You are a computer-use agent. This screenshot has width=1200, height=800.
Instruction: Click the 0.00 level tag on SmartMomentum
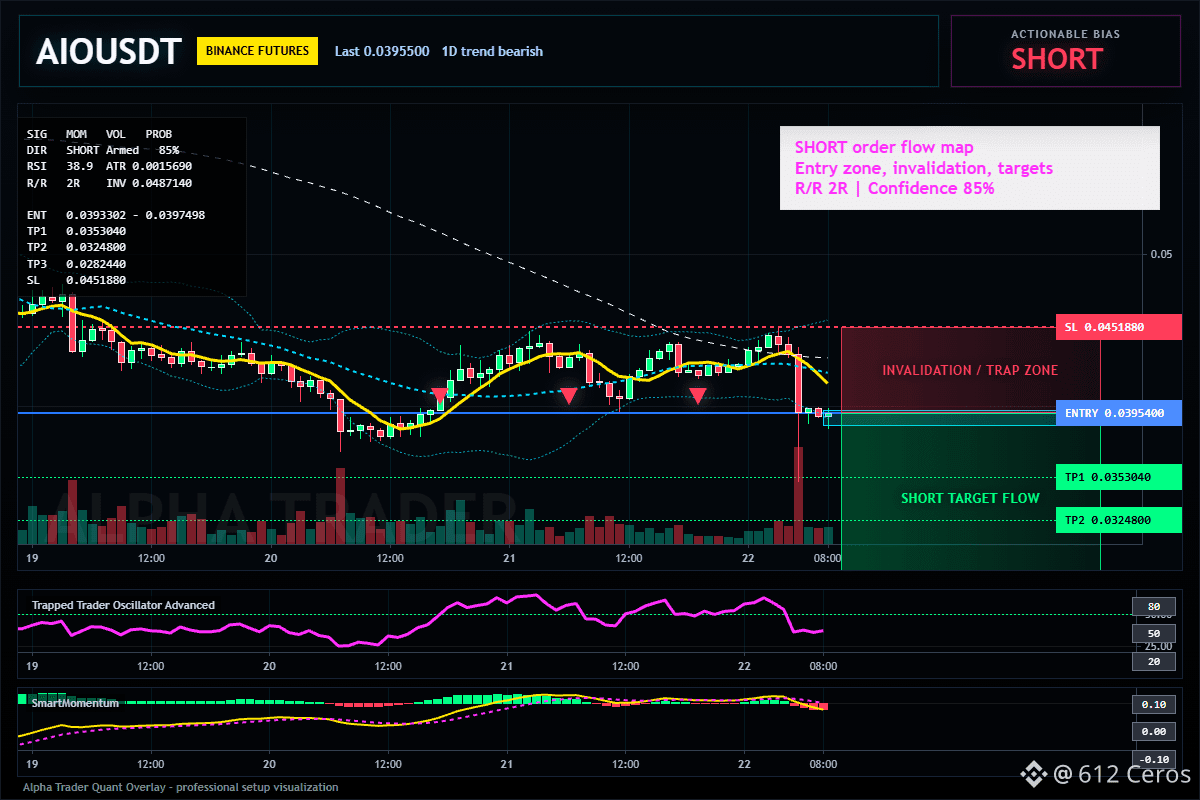(1153, 732)
